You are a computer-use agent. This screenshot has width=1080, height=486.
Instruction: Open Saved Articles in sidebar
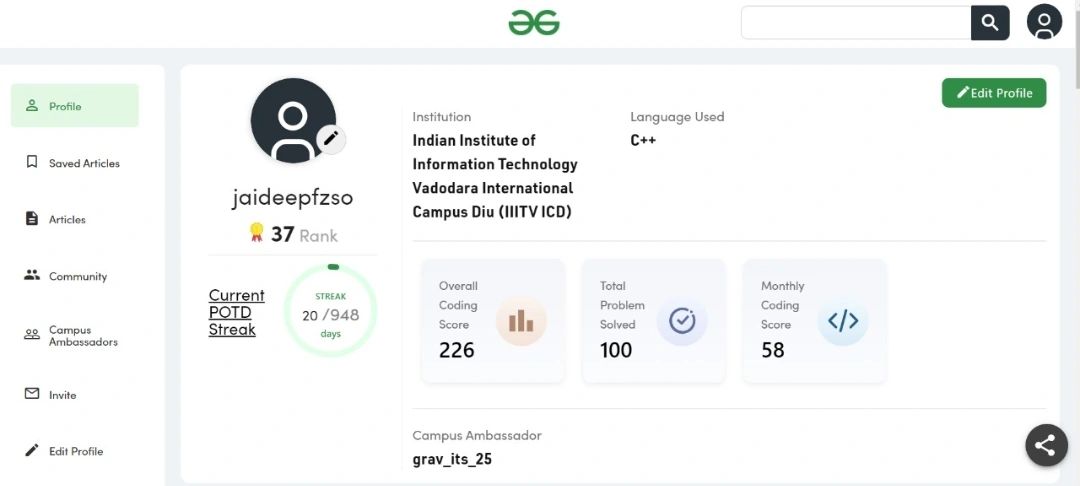click(74, 162)
